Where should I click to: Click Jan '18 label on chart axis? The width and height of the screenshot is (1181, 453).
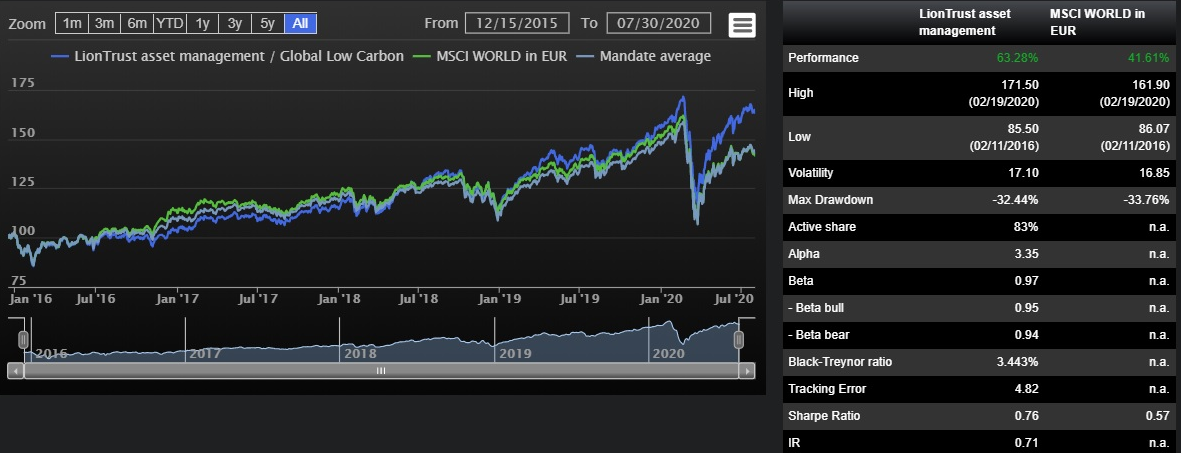click(x=339, y=299)
